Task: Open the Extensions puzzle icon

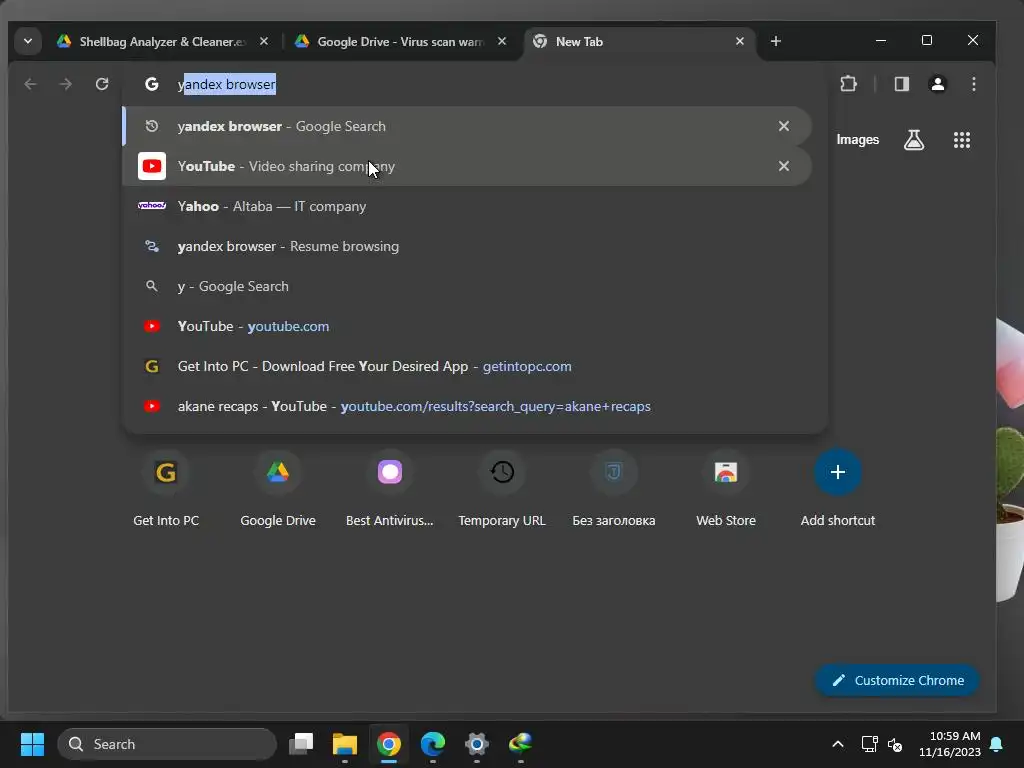Action: coord(848,84)
